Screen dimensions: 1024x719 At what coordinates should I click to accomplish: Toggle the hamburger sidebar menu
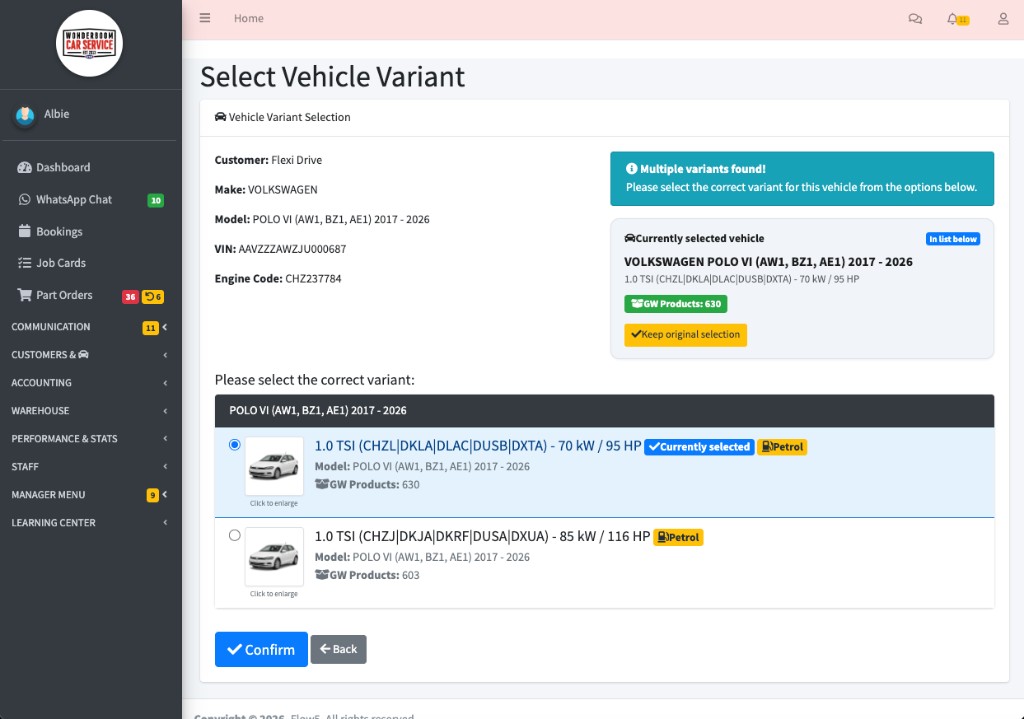tap(204, 18)
